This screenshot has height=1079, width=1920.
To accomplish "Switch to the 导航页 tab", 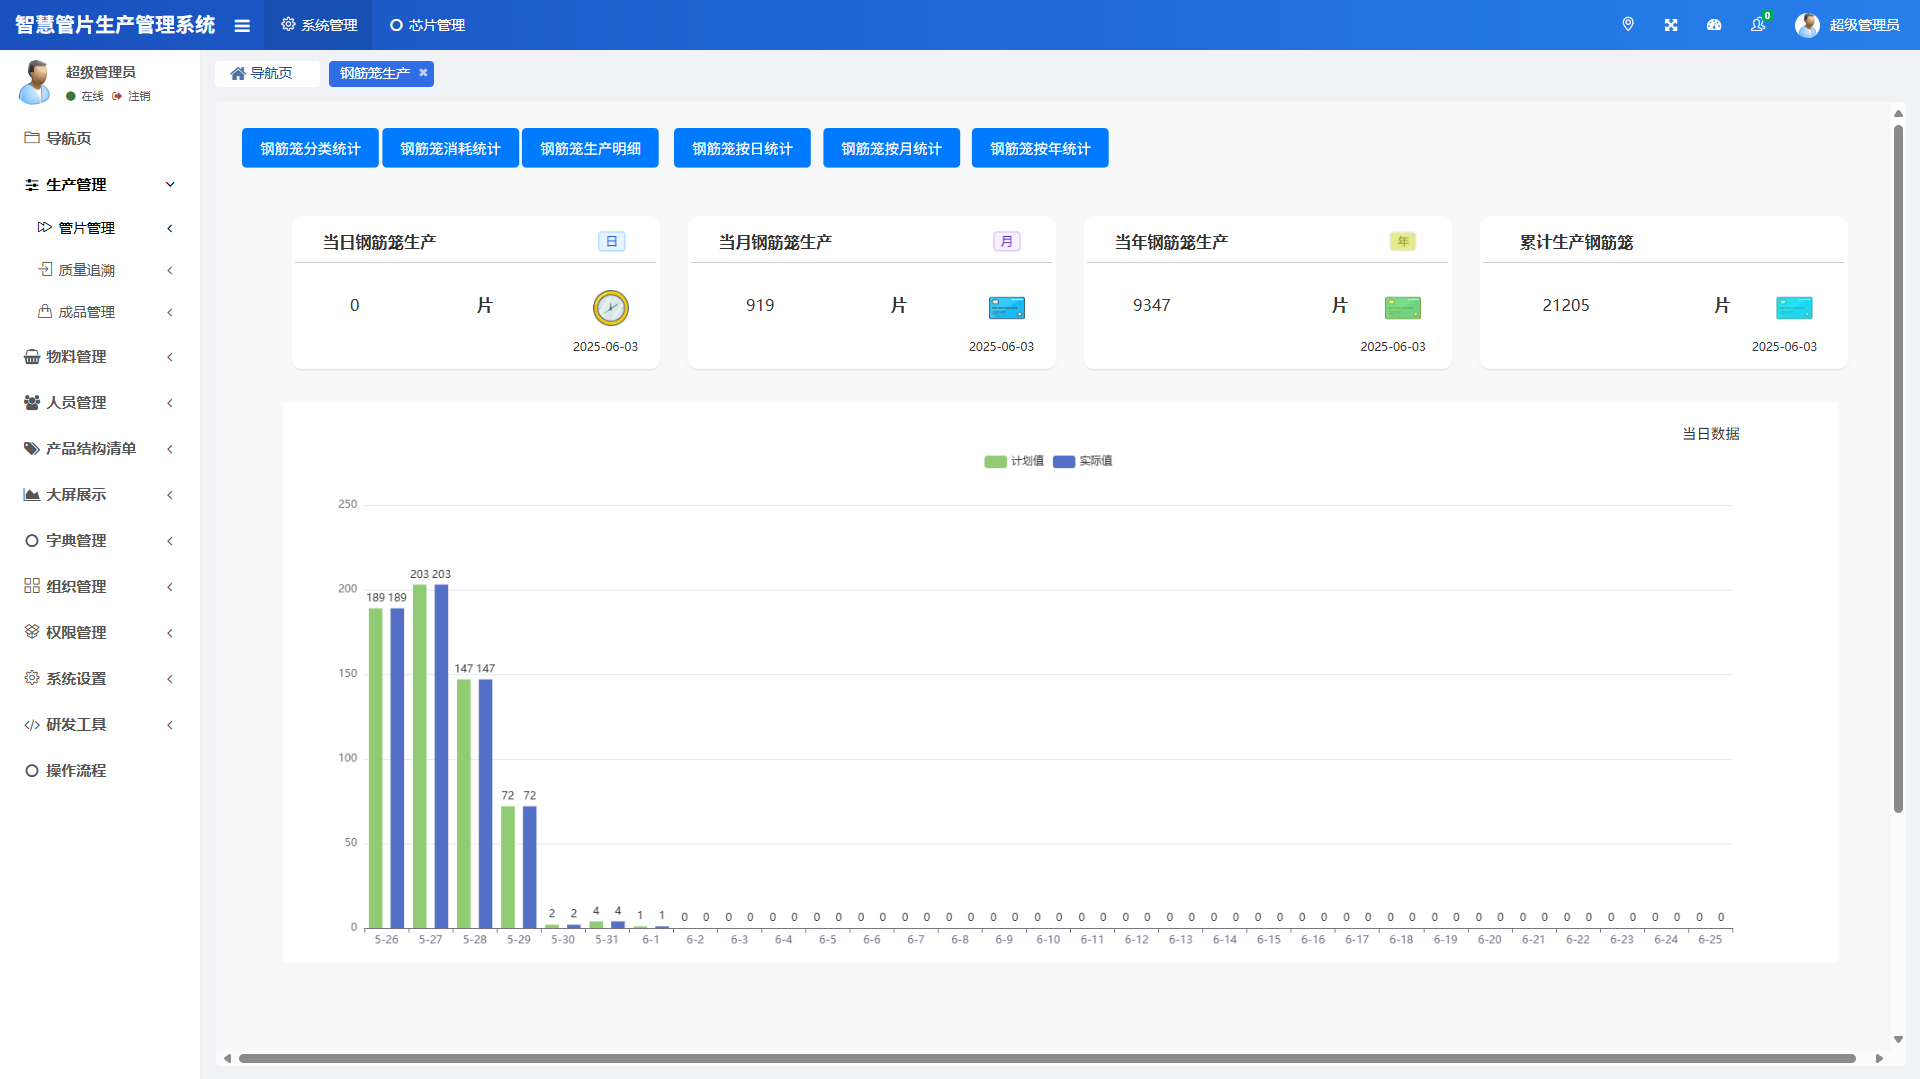I will [x=262, y=73].
